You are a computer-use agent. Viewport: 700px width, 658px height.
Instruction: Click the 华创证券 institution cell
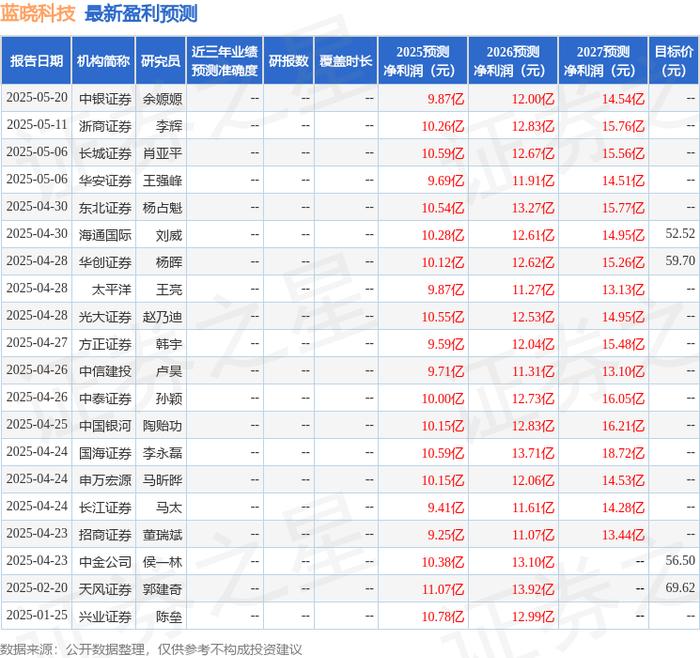pyautogui.click(x=105, y=262)
